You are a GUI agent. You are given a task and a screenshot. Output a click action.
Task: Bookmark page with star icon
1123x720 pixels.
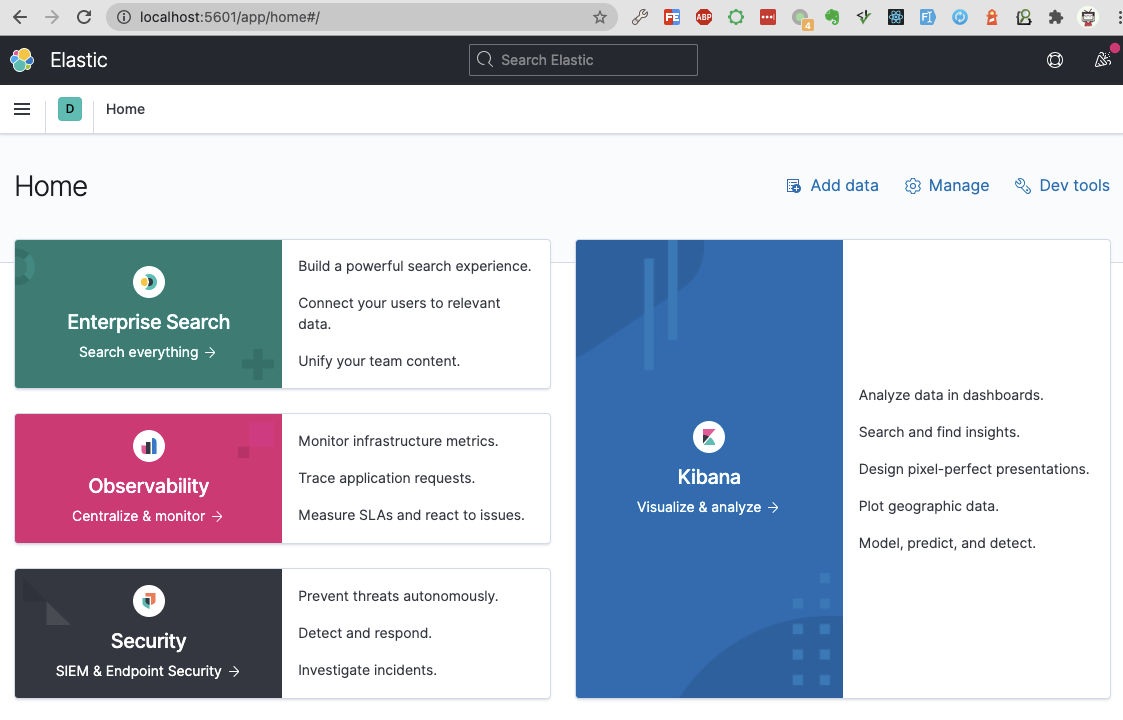(x=599, y=17)
